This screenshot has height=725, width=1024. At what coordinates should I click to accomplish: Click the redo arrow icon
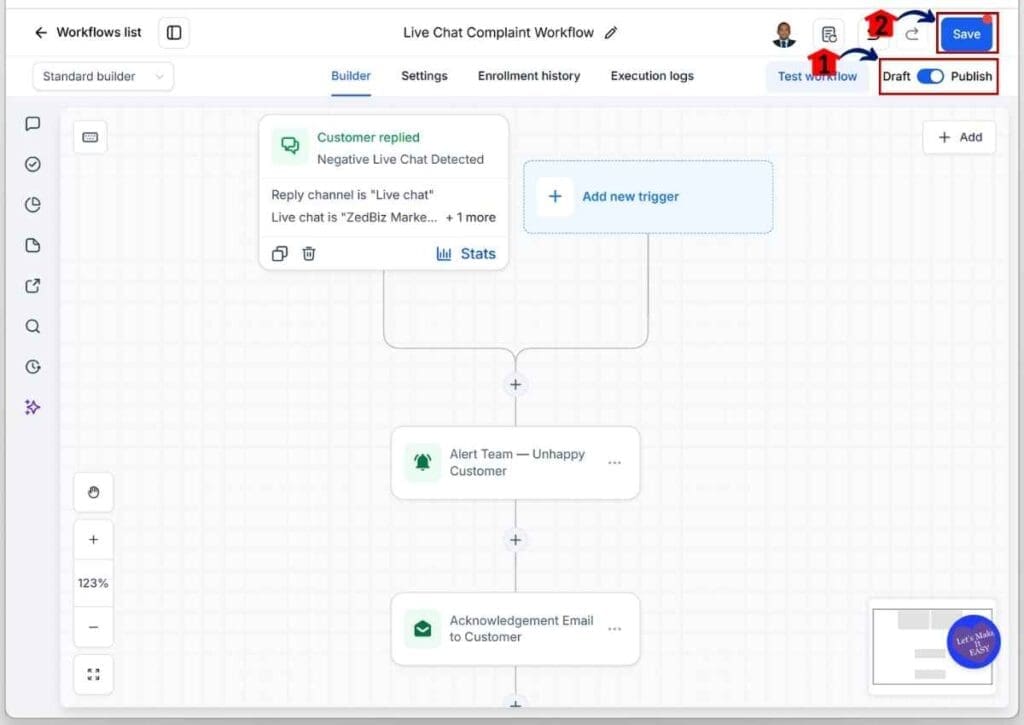(912, 34)
